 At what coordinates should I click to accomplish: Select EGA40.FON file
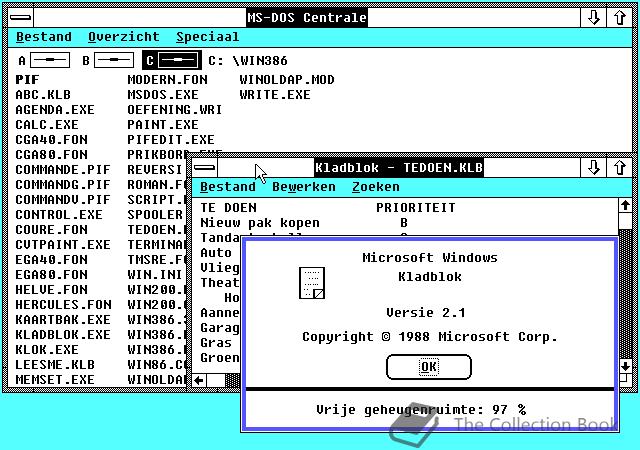[51, 260]
